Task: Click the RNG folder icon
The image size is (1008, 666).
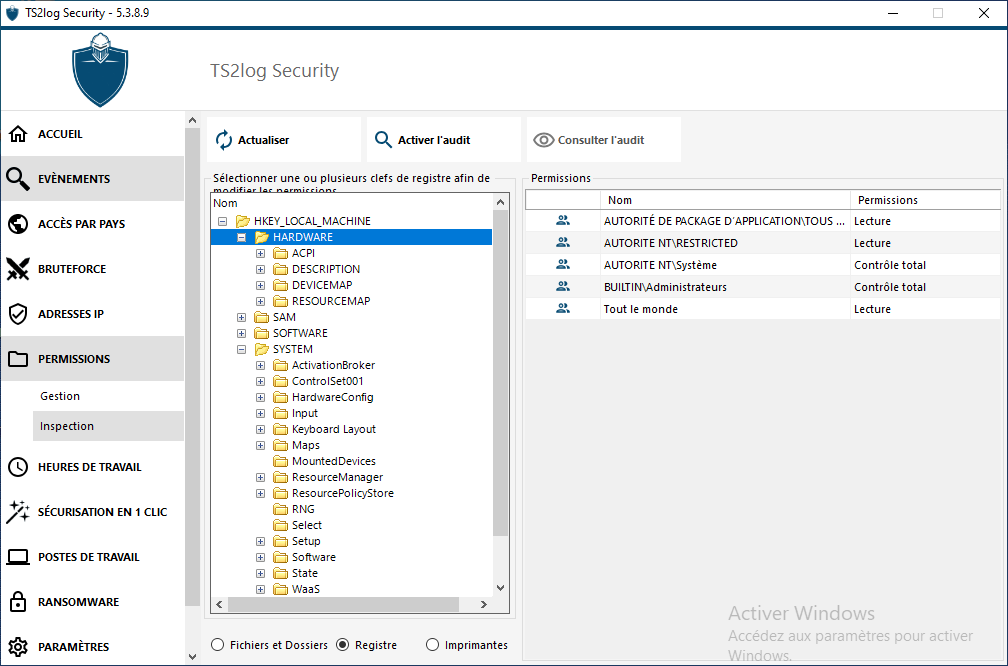Action: point(280,509)
